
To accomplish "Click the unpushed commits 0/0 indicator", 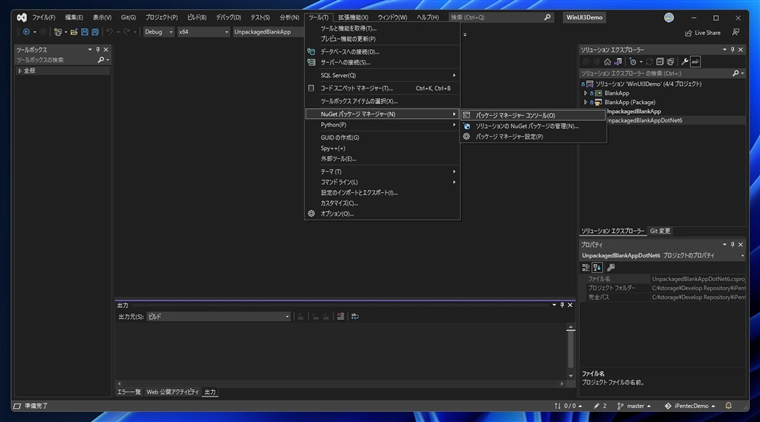I will click(x=568, y=406).
